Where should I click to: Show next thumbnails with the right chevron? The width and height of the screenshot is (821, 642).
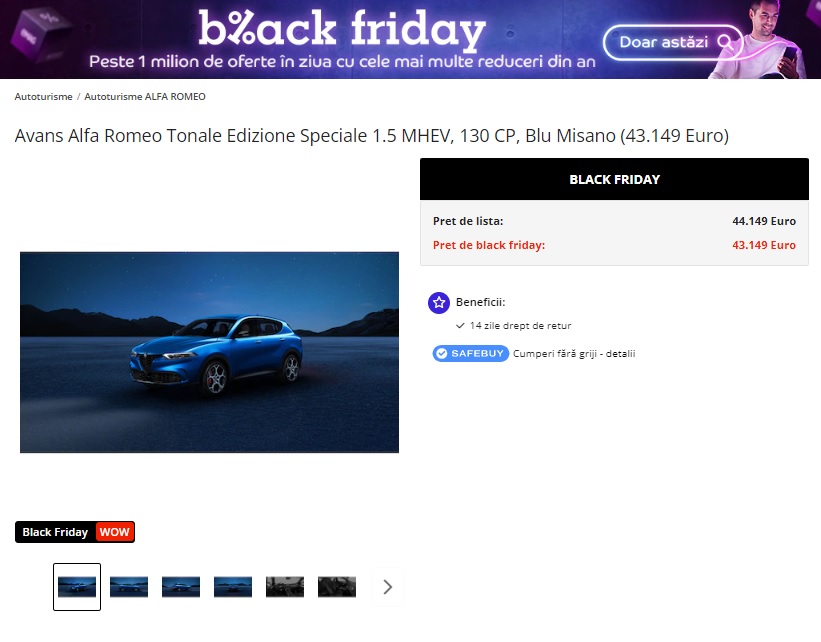(x=387, y=587)
